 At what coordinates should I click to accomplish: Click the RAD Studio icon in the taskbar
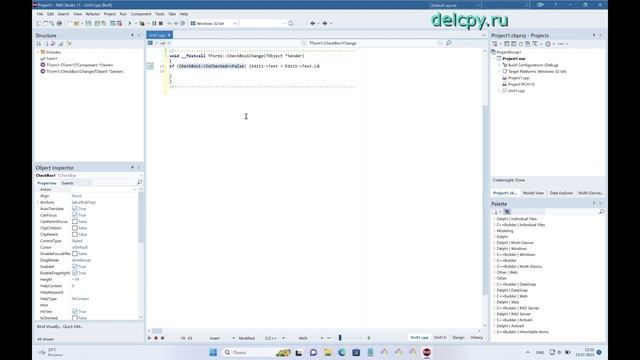[x=427, y=352]
